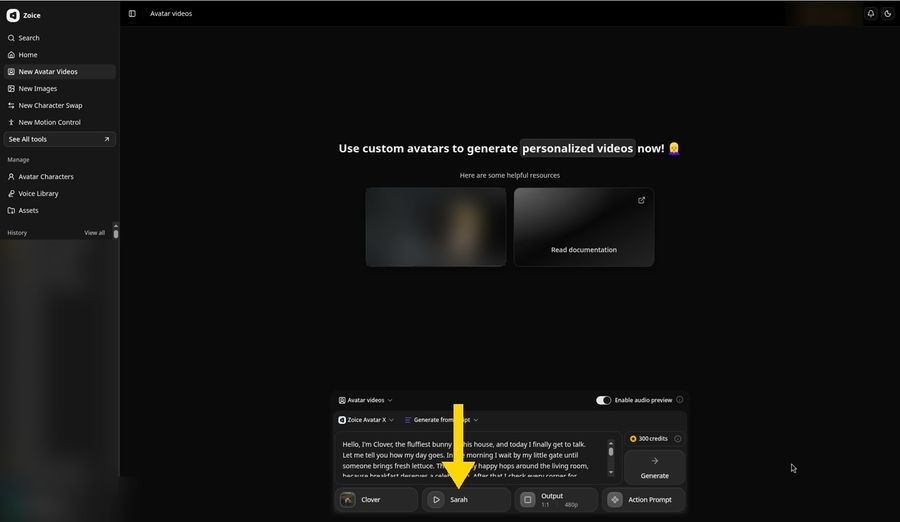Open the Read documentation card
The width and height of the screenshot is (900, 522).
pos(584,227)
